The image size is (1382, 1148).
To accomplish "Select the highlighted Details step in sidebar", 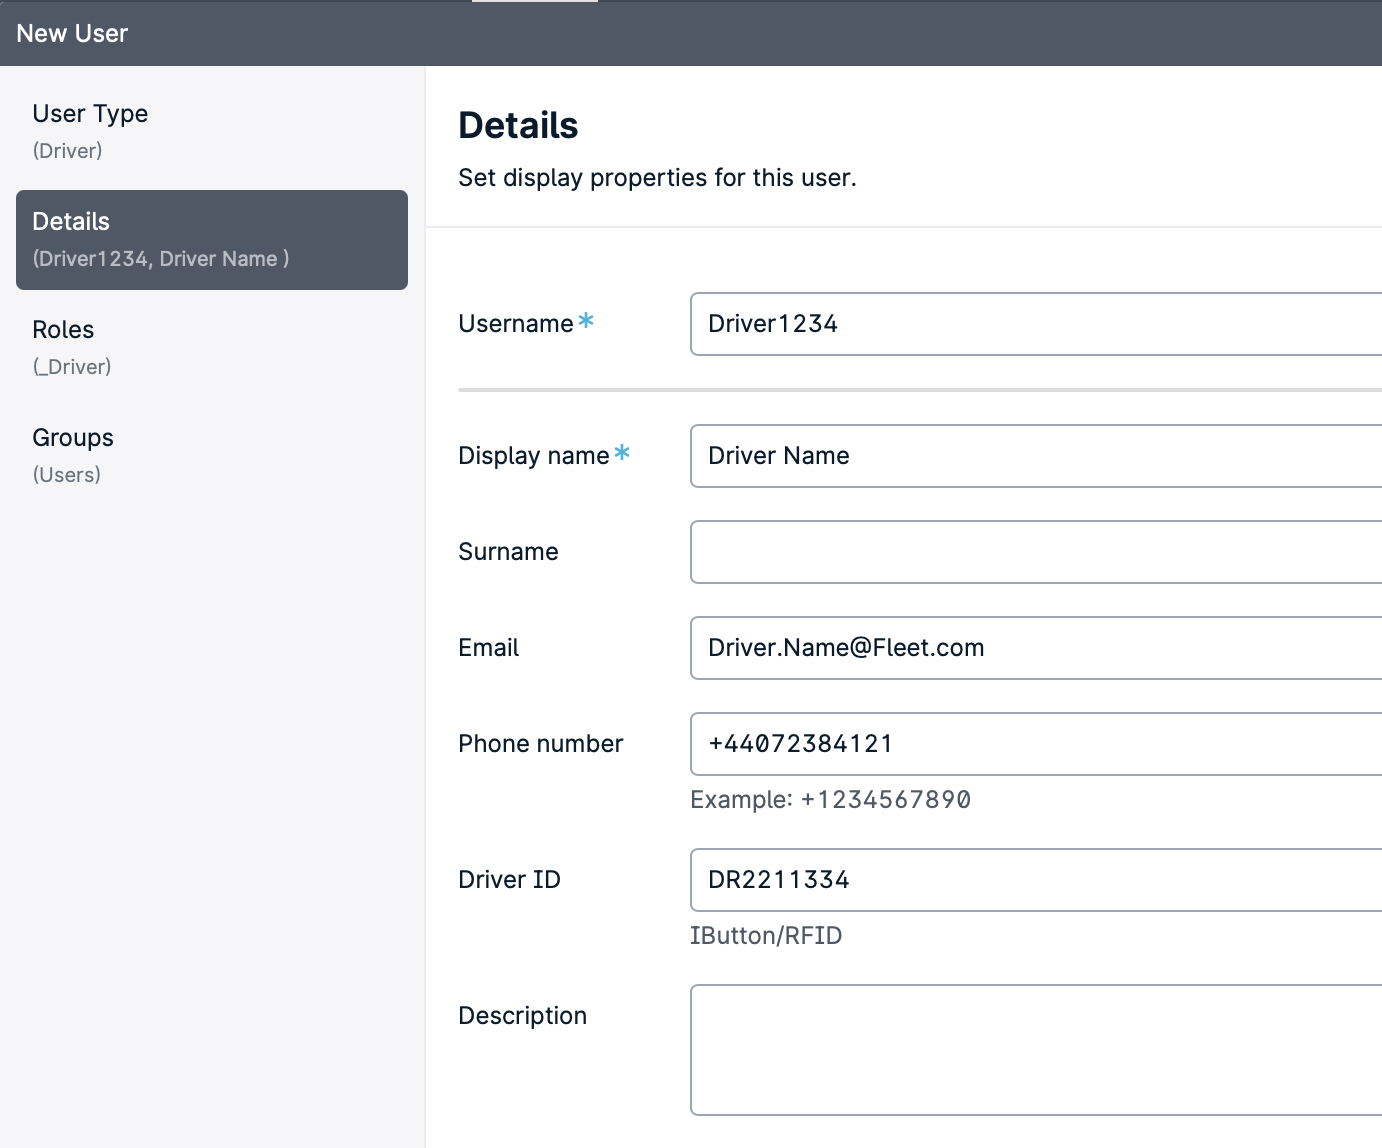I will [x=211, y=240].
